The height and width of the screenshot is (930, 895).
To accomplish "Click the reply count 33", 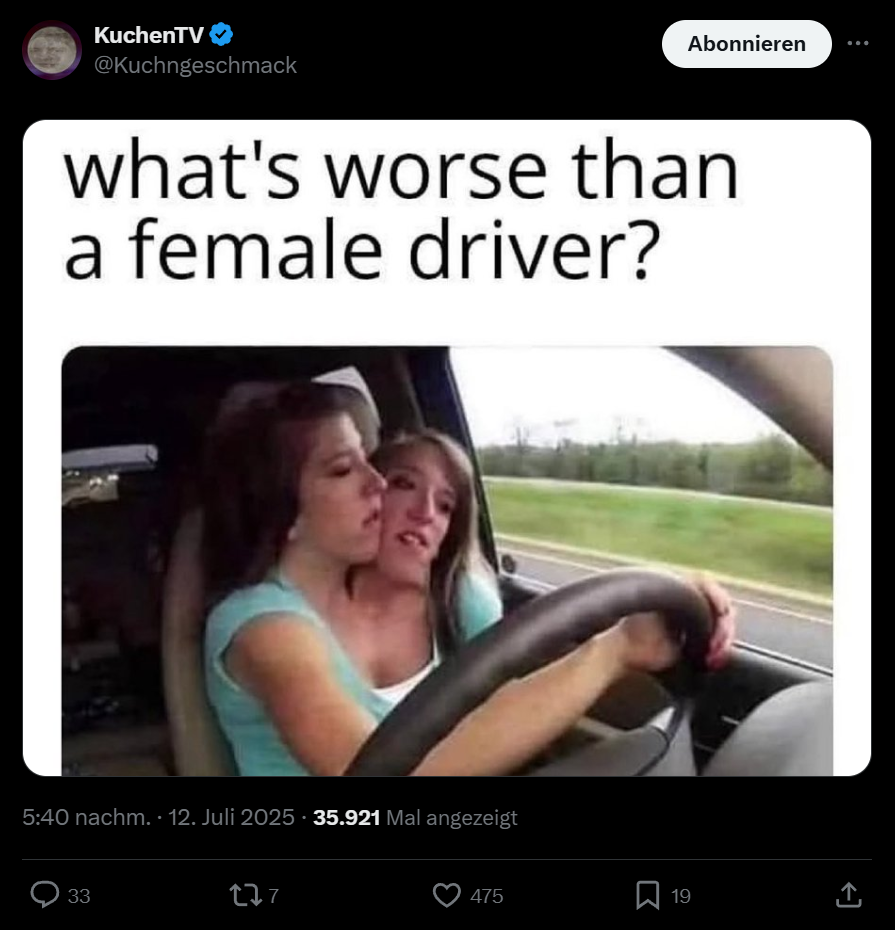I will [79, 896].
